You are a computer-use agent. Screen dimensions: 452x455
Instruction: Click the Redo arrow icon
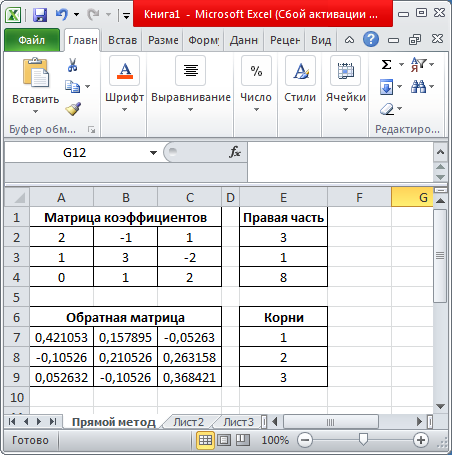93,14
